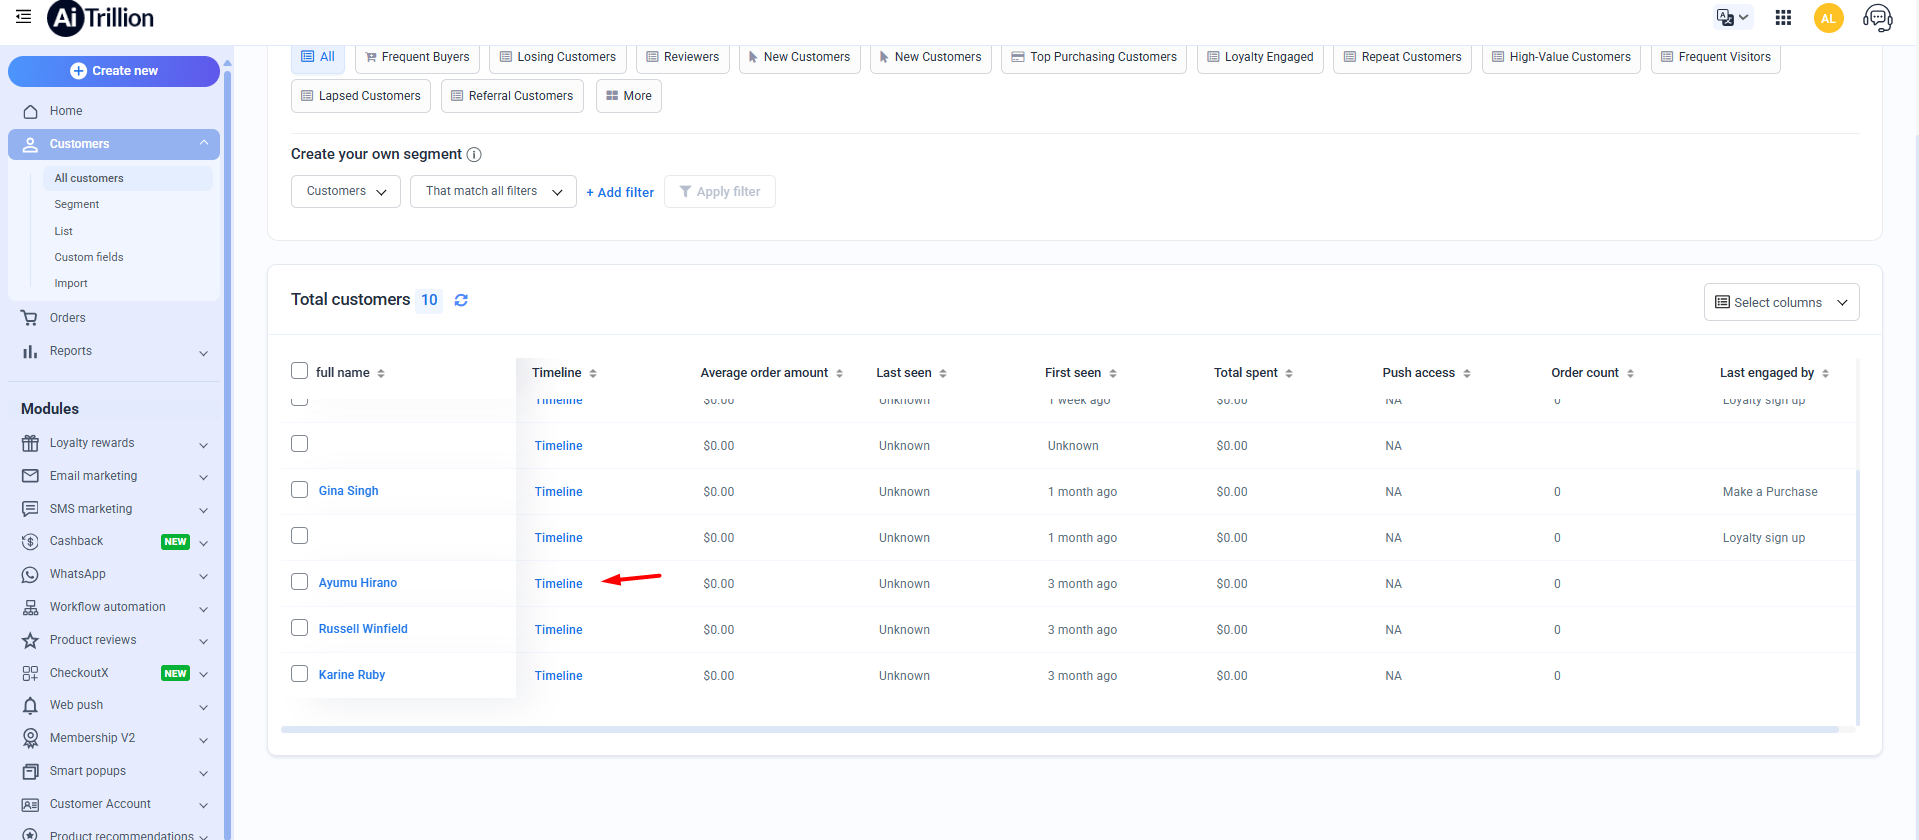Click the Add filter link

620,192
